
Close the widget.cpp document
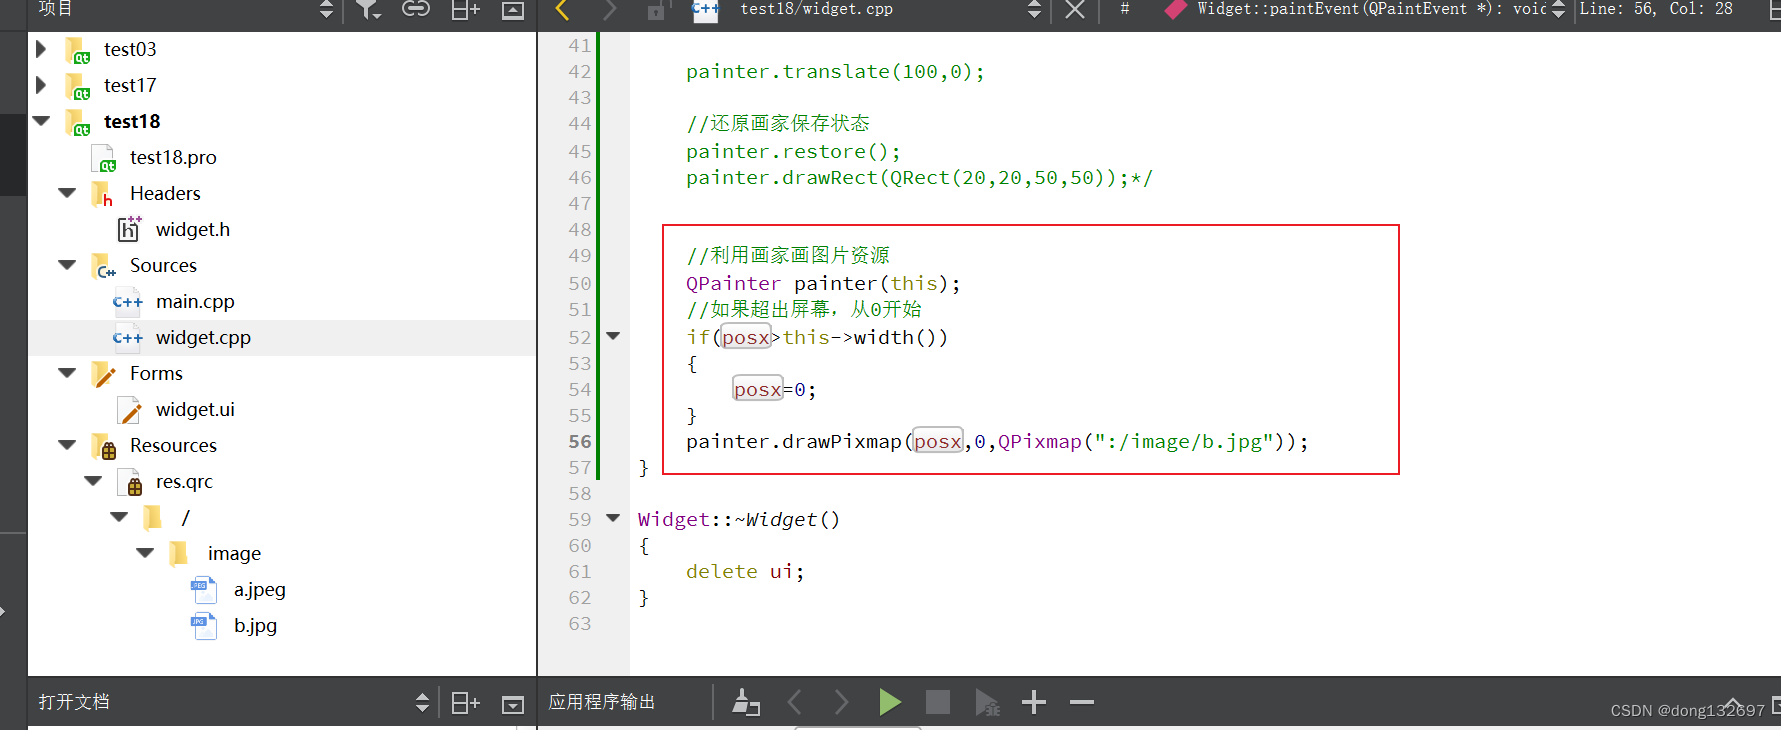tap(1075, 10)
